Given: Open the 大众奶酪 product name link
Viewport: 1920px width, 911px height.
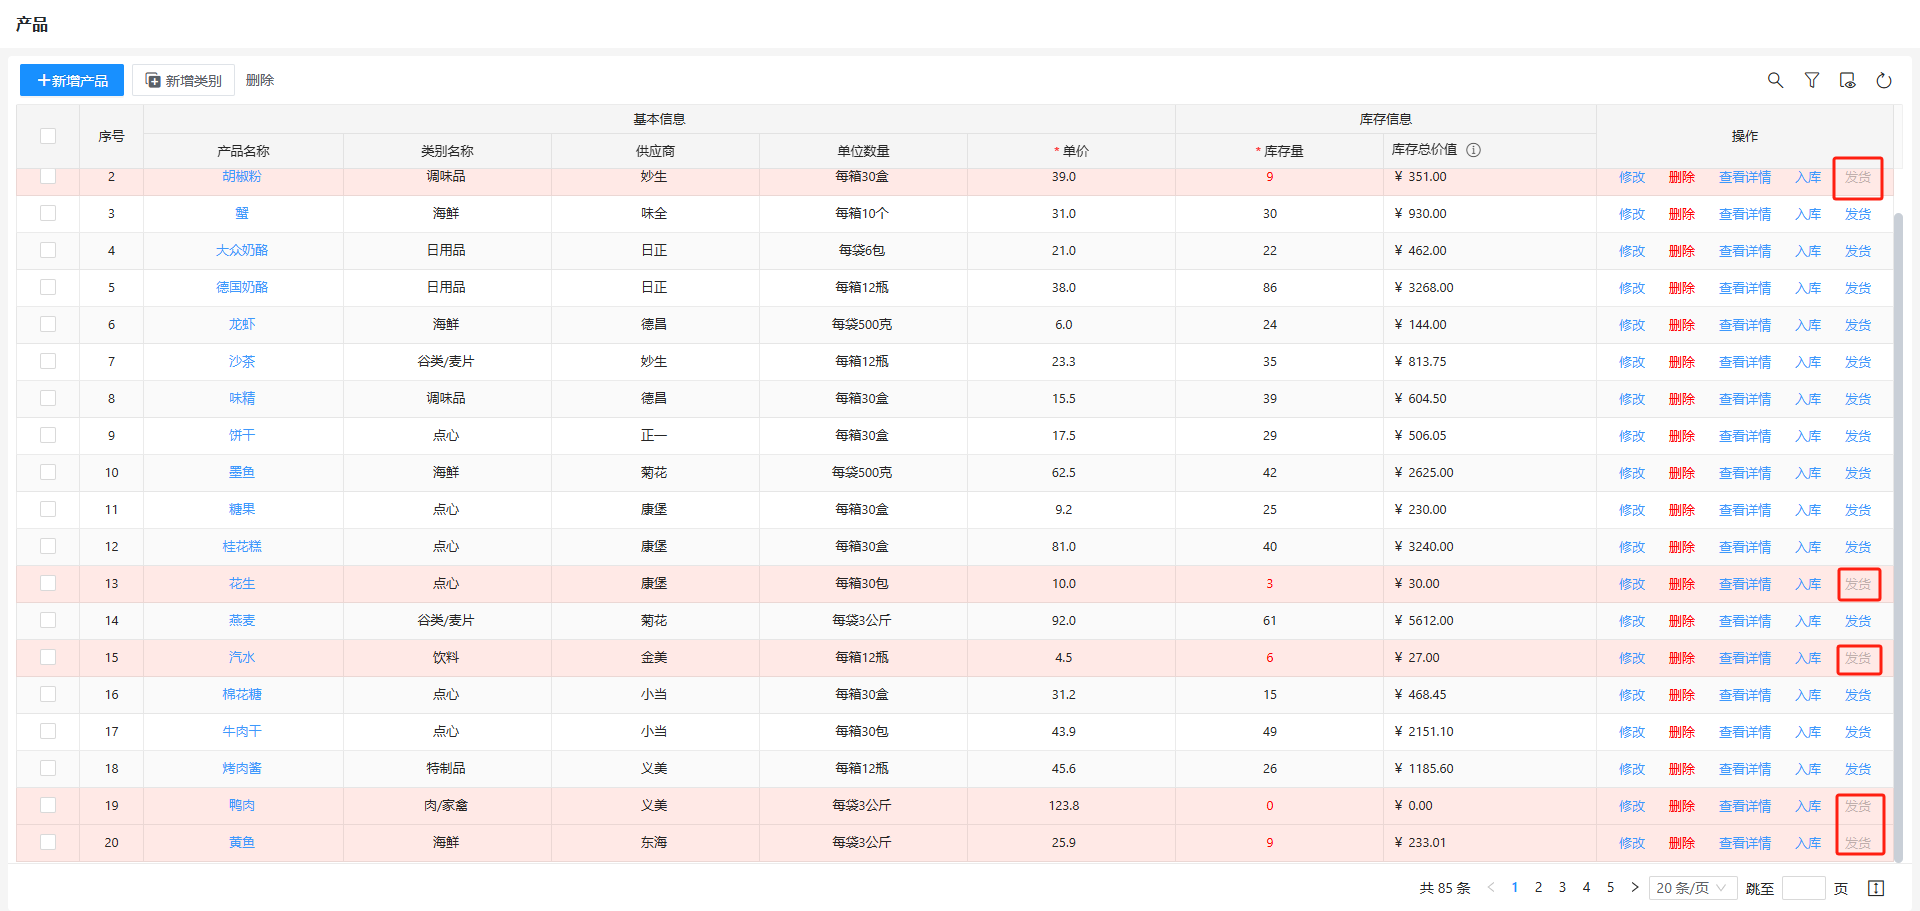Looking at the screenshot, I should tap(242, 250).
